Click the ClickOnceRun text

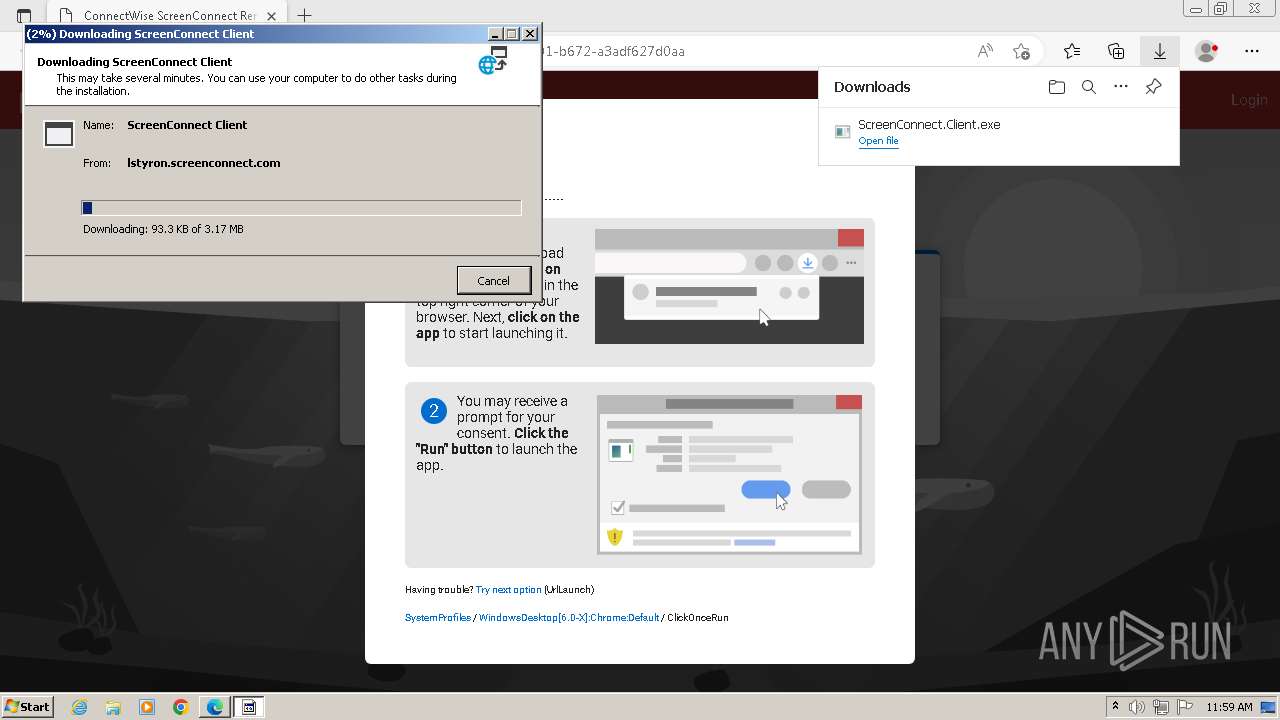click(698, 618)
